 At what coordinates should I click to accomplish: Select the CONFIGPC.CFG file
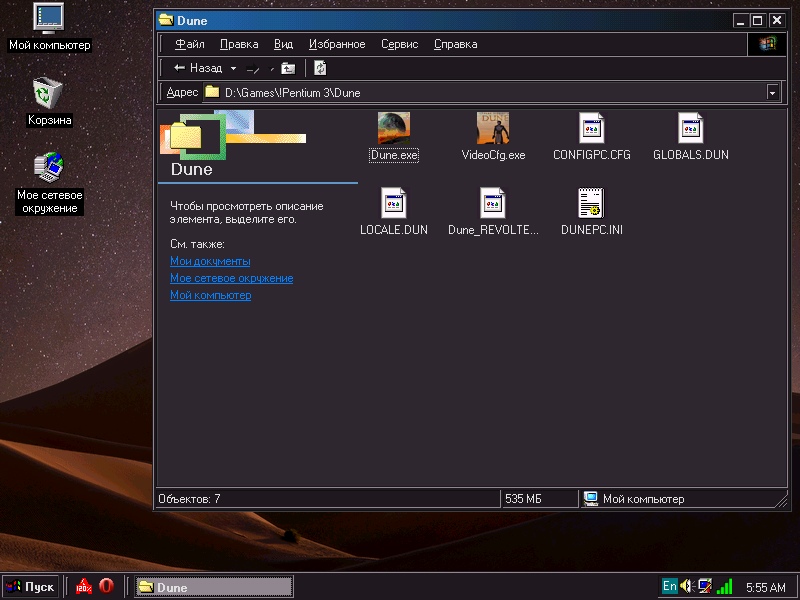click(x=591, y=129)
